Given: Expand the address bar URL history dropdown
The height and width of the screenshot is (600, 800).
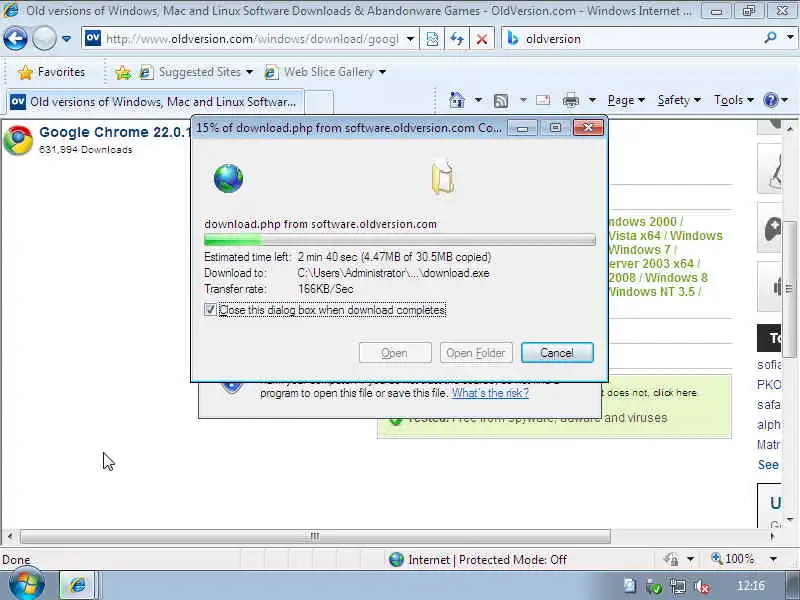Looking at the screenshot, I should pos(410,39).
